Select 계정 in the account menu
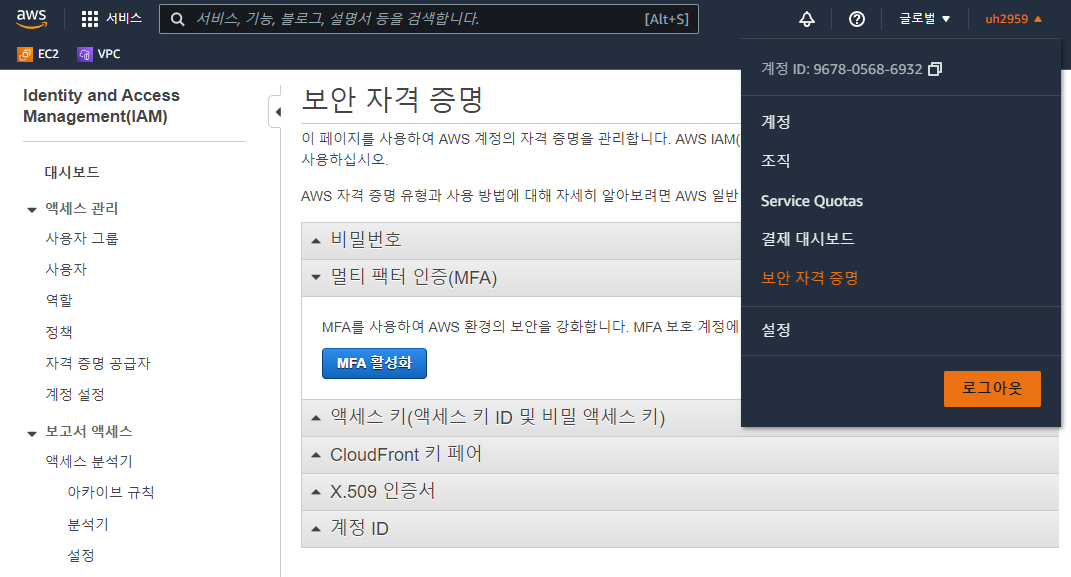This screenshot has height=577, width=1071. pyautogui.click(x=776, y=122)
